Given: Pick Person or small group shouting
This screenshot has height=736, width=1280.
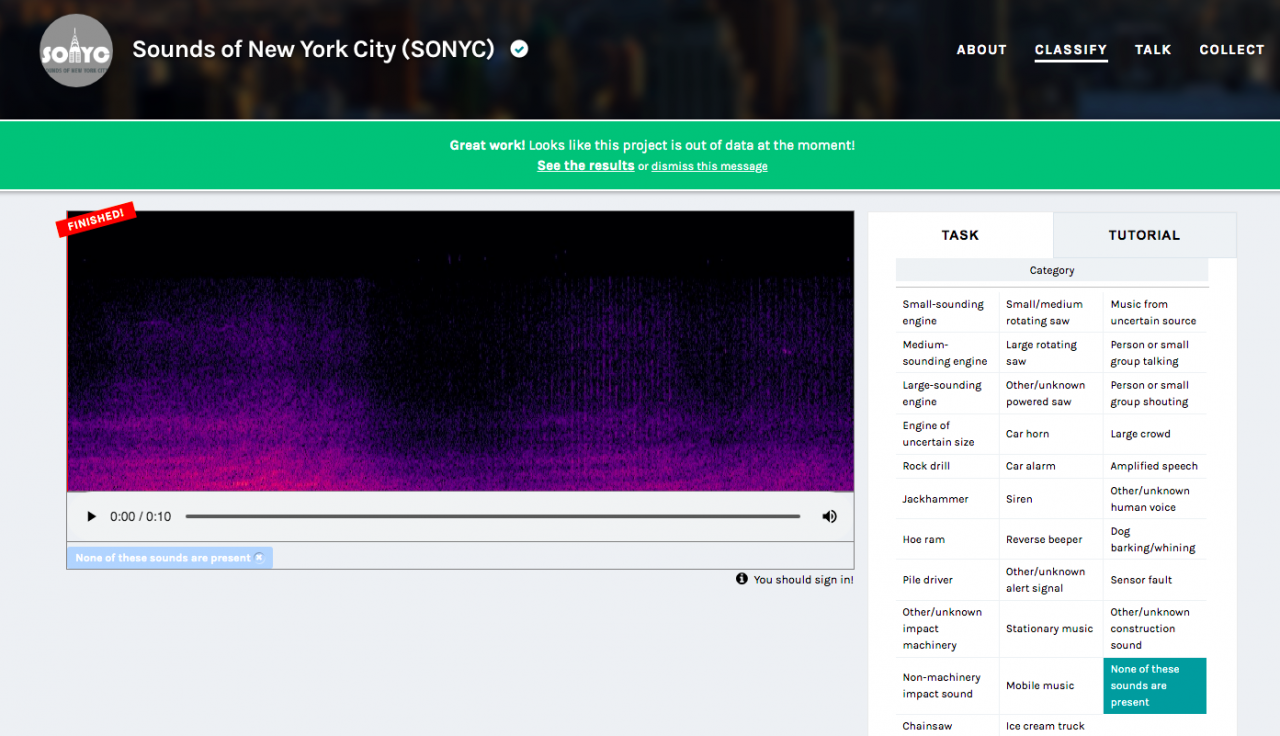Looking at the screenshot, I should pyautogui.click(x=1155, y=393).
